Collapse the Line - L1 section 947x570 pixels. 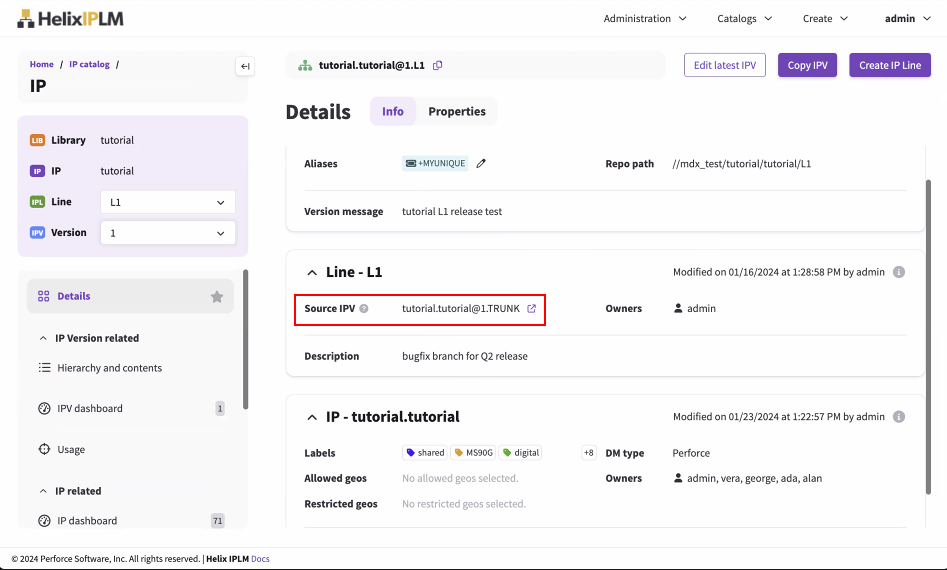click(311, 272)
